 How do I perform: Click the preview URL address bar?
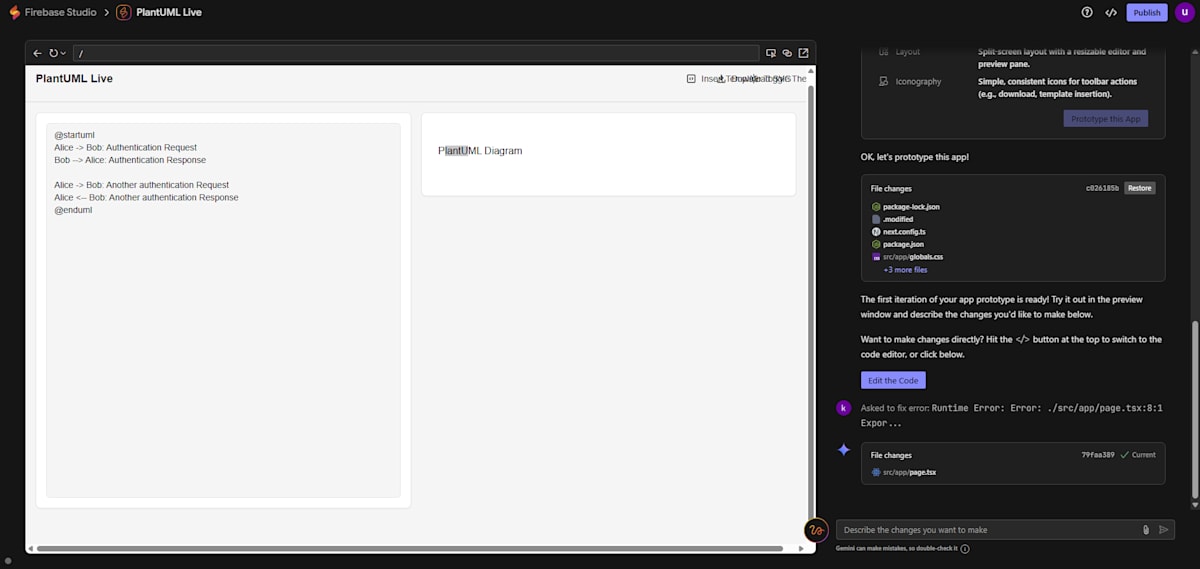[x=416, y=53]
